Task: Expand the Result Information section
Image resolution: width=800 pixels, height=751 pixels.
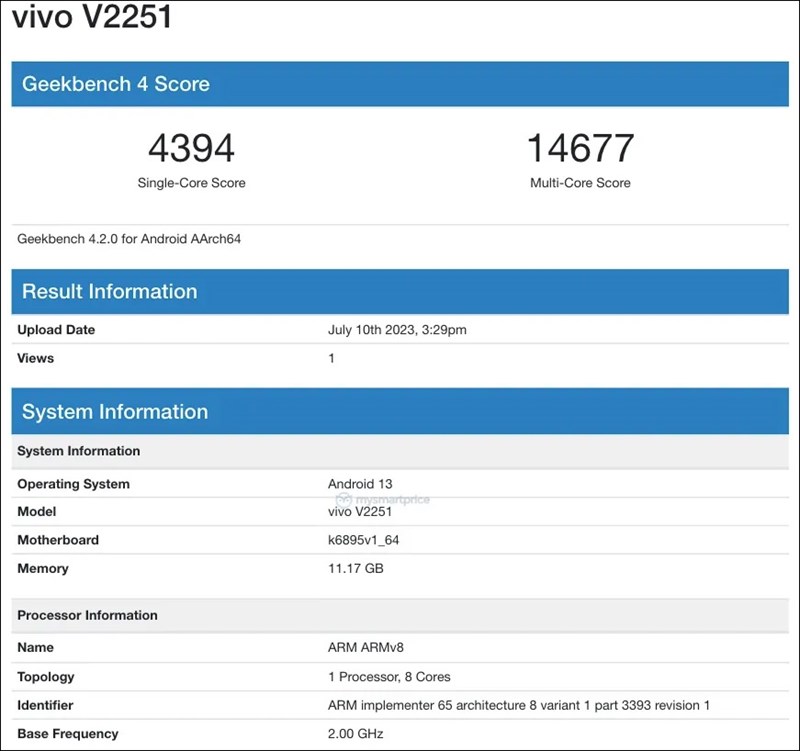Action: (110, 292)
